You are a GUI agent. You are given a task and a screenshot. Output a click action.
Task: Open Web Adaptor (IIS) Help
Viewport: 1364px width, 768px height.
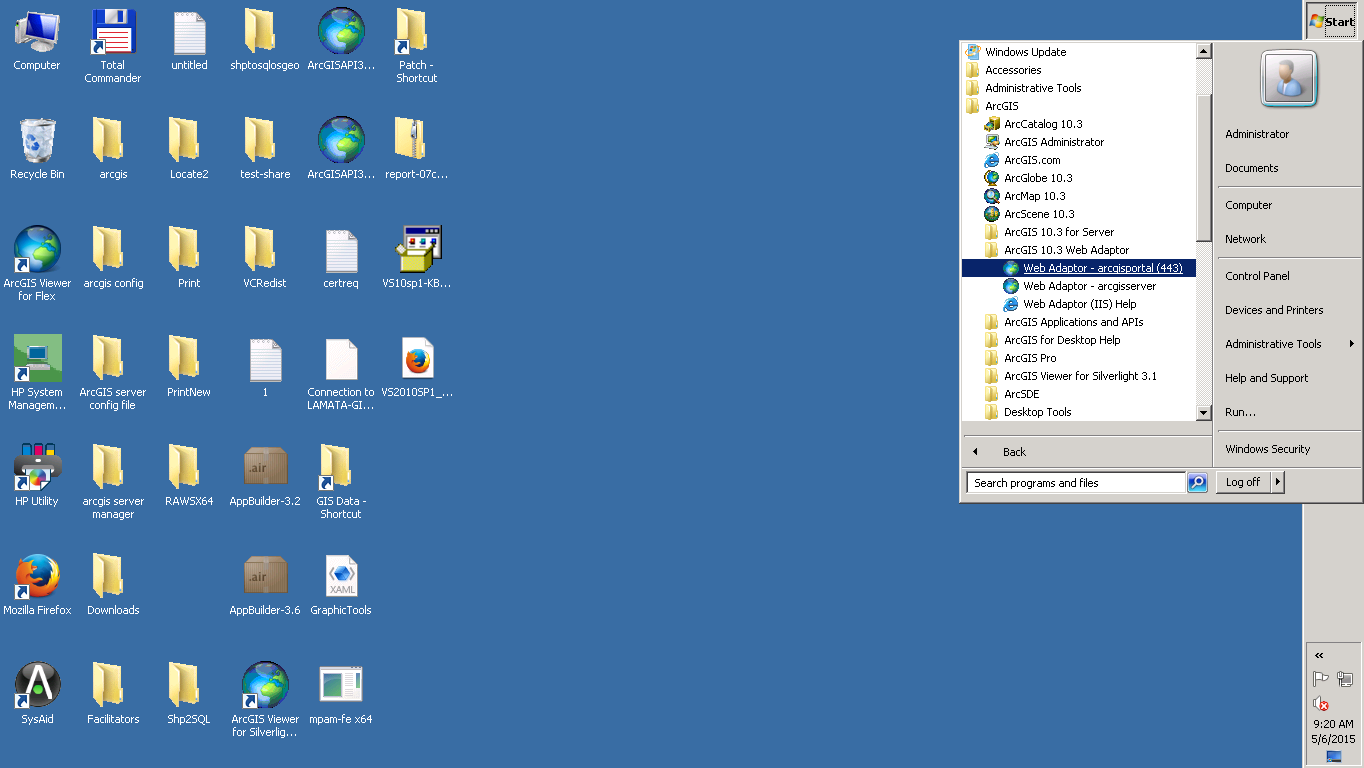coord(1079,304)
